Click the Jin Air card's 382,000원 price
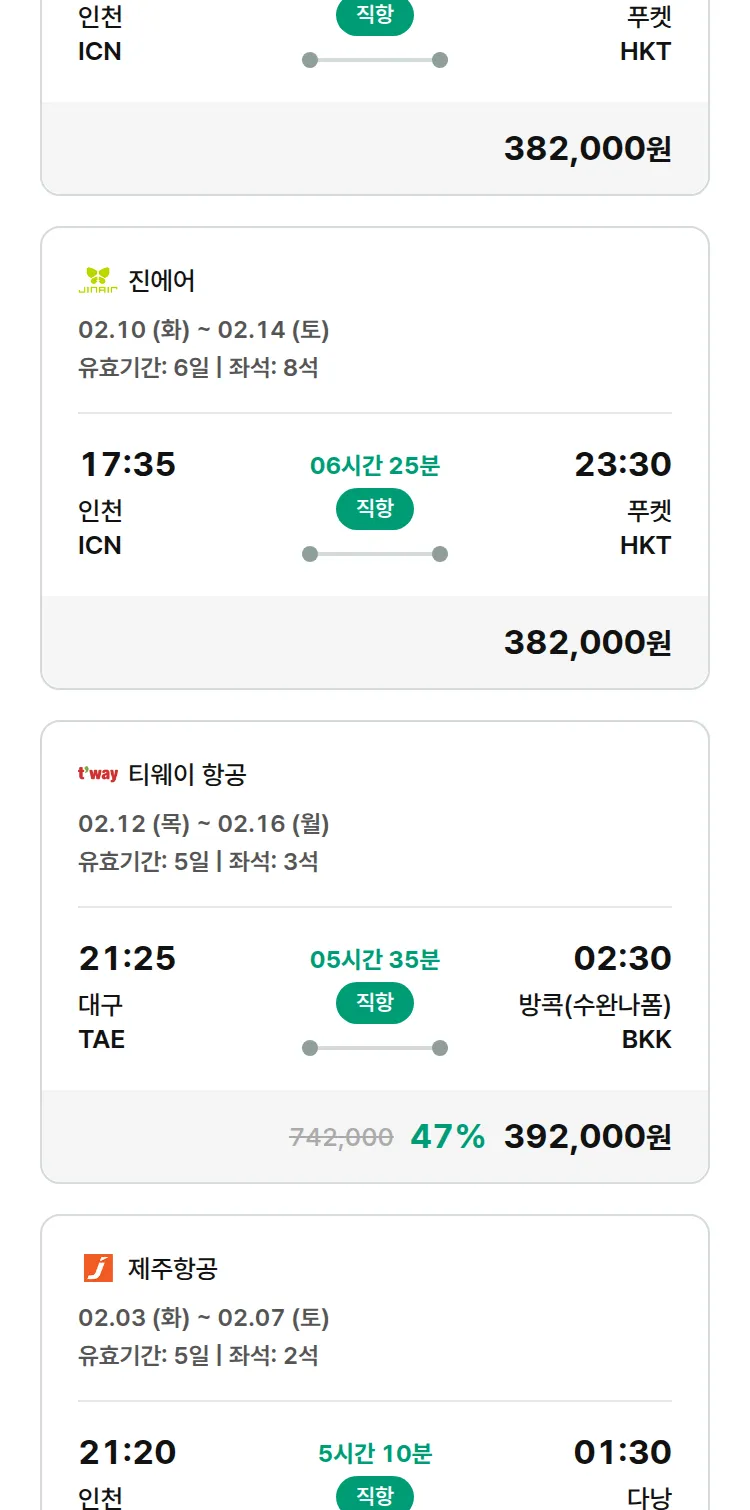750x1510 pixels. [587, 643]
